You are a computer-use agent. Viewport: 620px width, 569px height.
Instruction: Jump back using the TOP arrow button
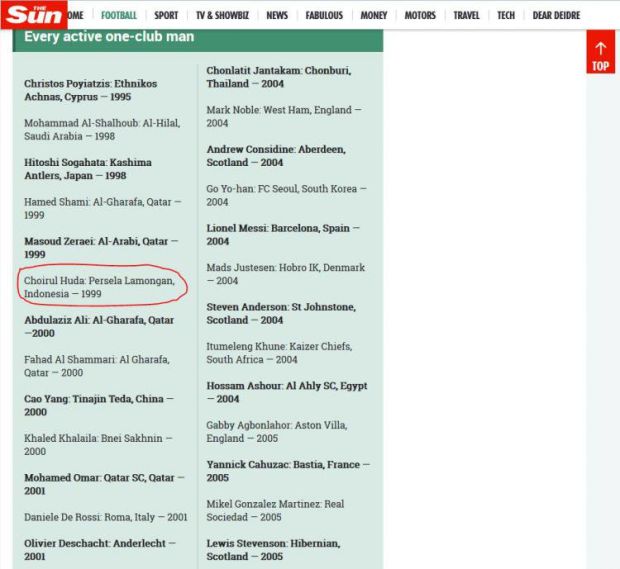click(x=600, y=52)
